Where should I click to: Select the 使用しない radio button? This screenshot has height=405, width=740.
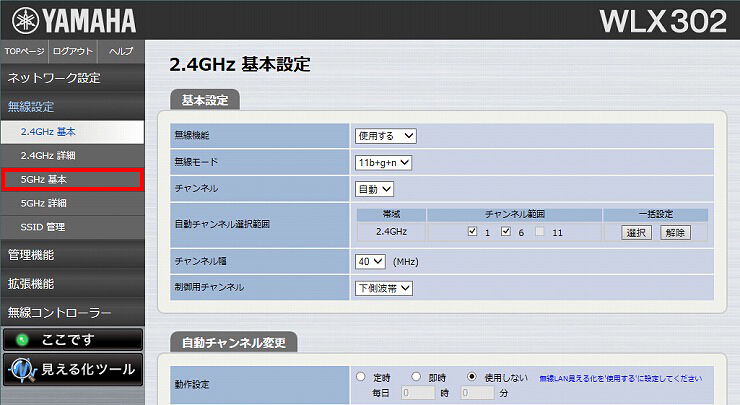tap(471, 377)
